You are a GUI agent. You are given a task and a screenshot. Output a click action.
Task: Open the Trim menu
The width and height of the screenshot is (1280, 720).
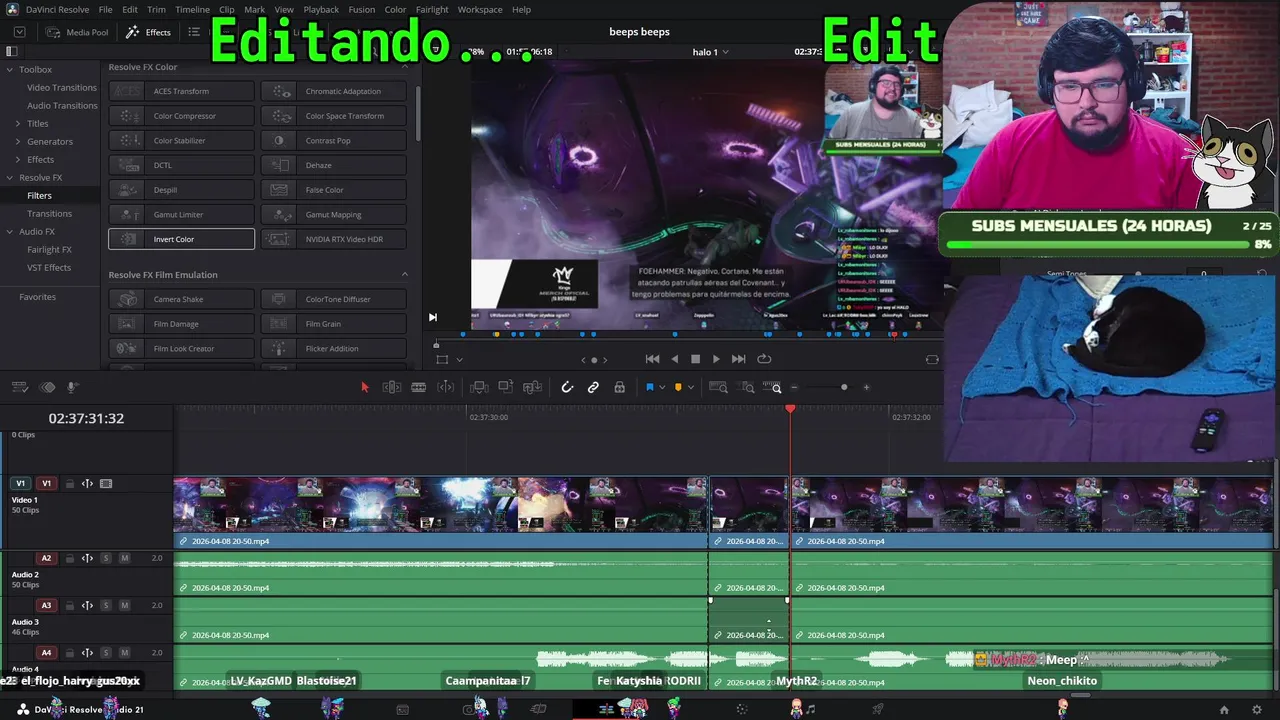(x=156, y=9)
